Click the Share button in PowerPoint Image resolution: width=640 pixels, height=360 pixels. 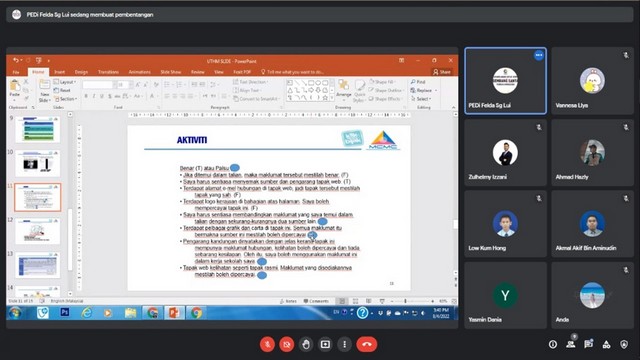(442, 72)
